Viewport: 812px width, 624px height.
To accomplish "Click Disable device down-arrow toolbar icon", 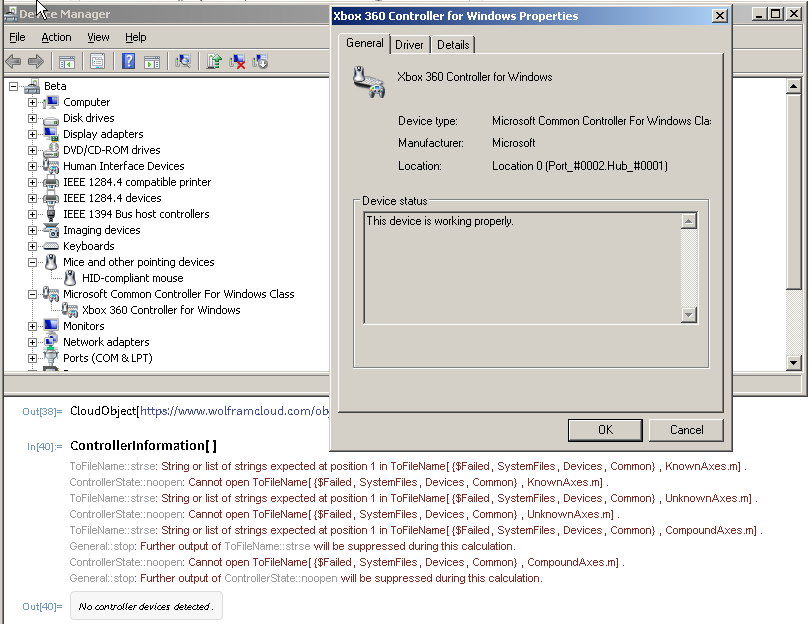I will (260, 62).
